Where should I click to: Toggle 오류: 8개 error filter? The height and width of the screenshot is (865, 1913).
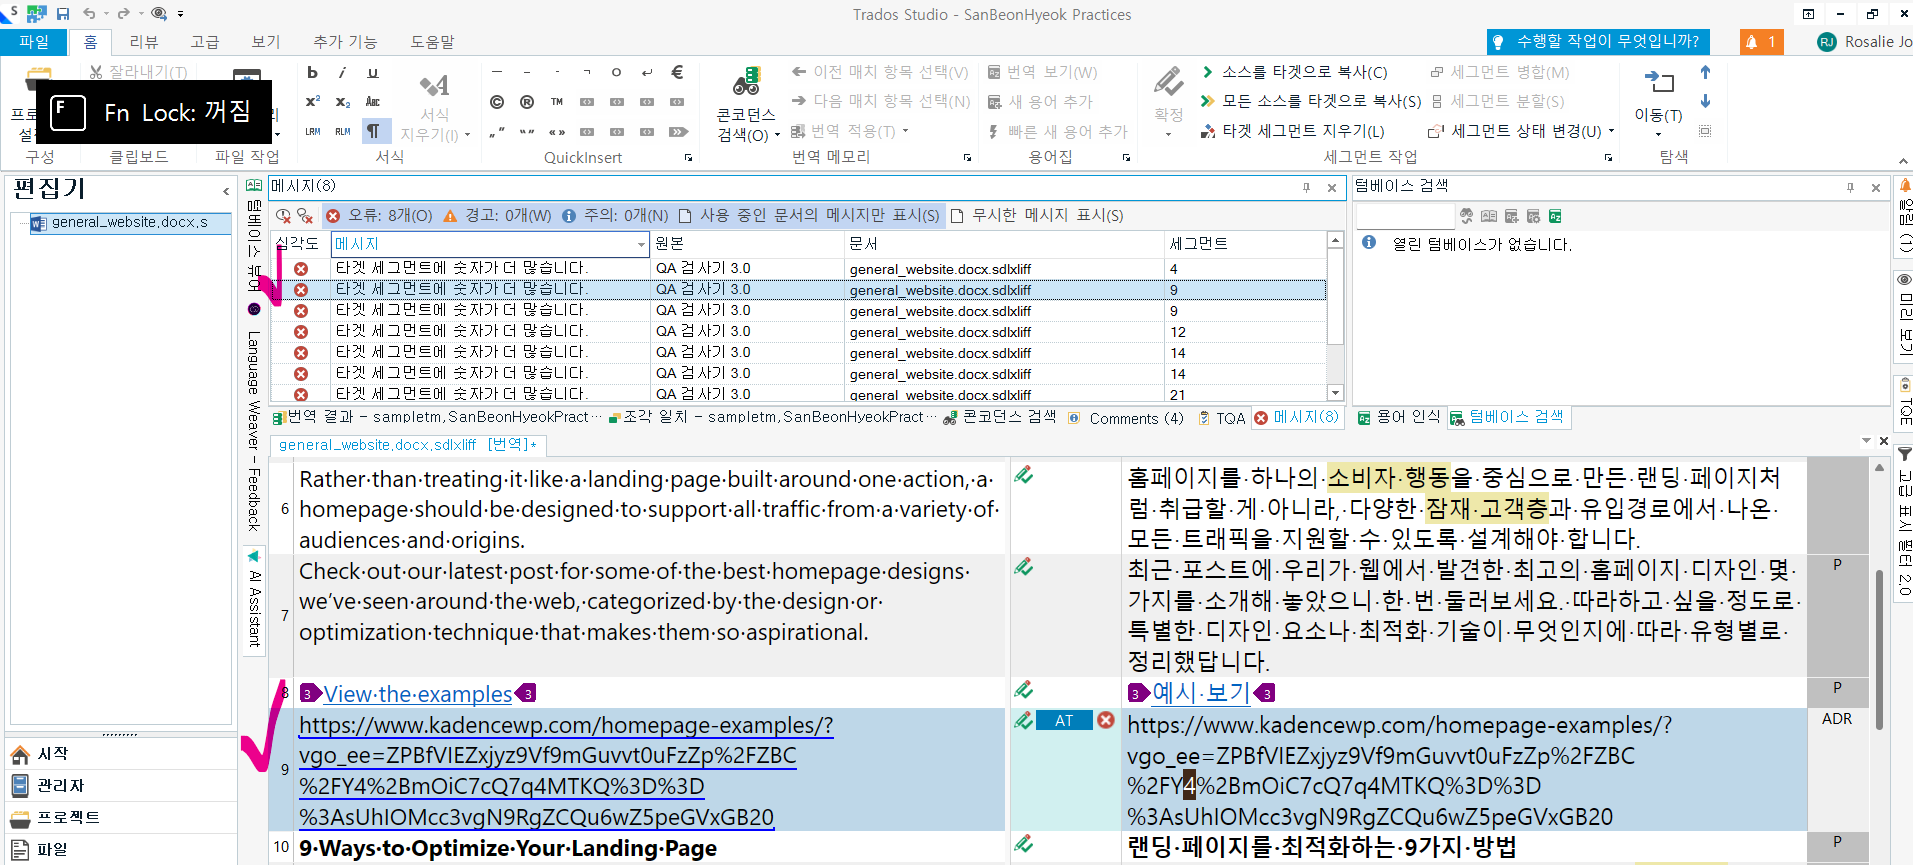coord(379,216)
